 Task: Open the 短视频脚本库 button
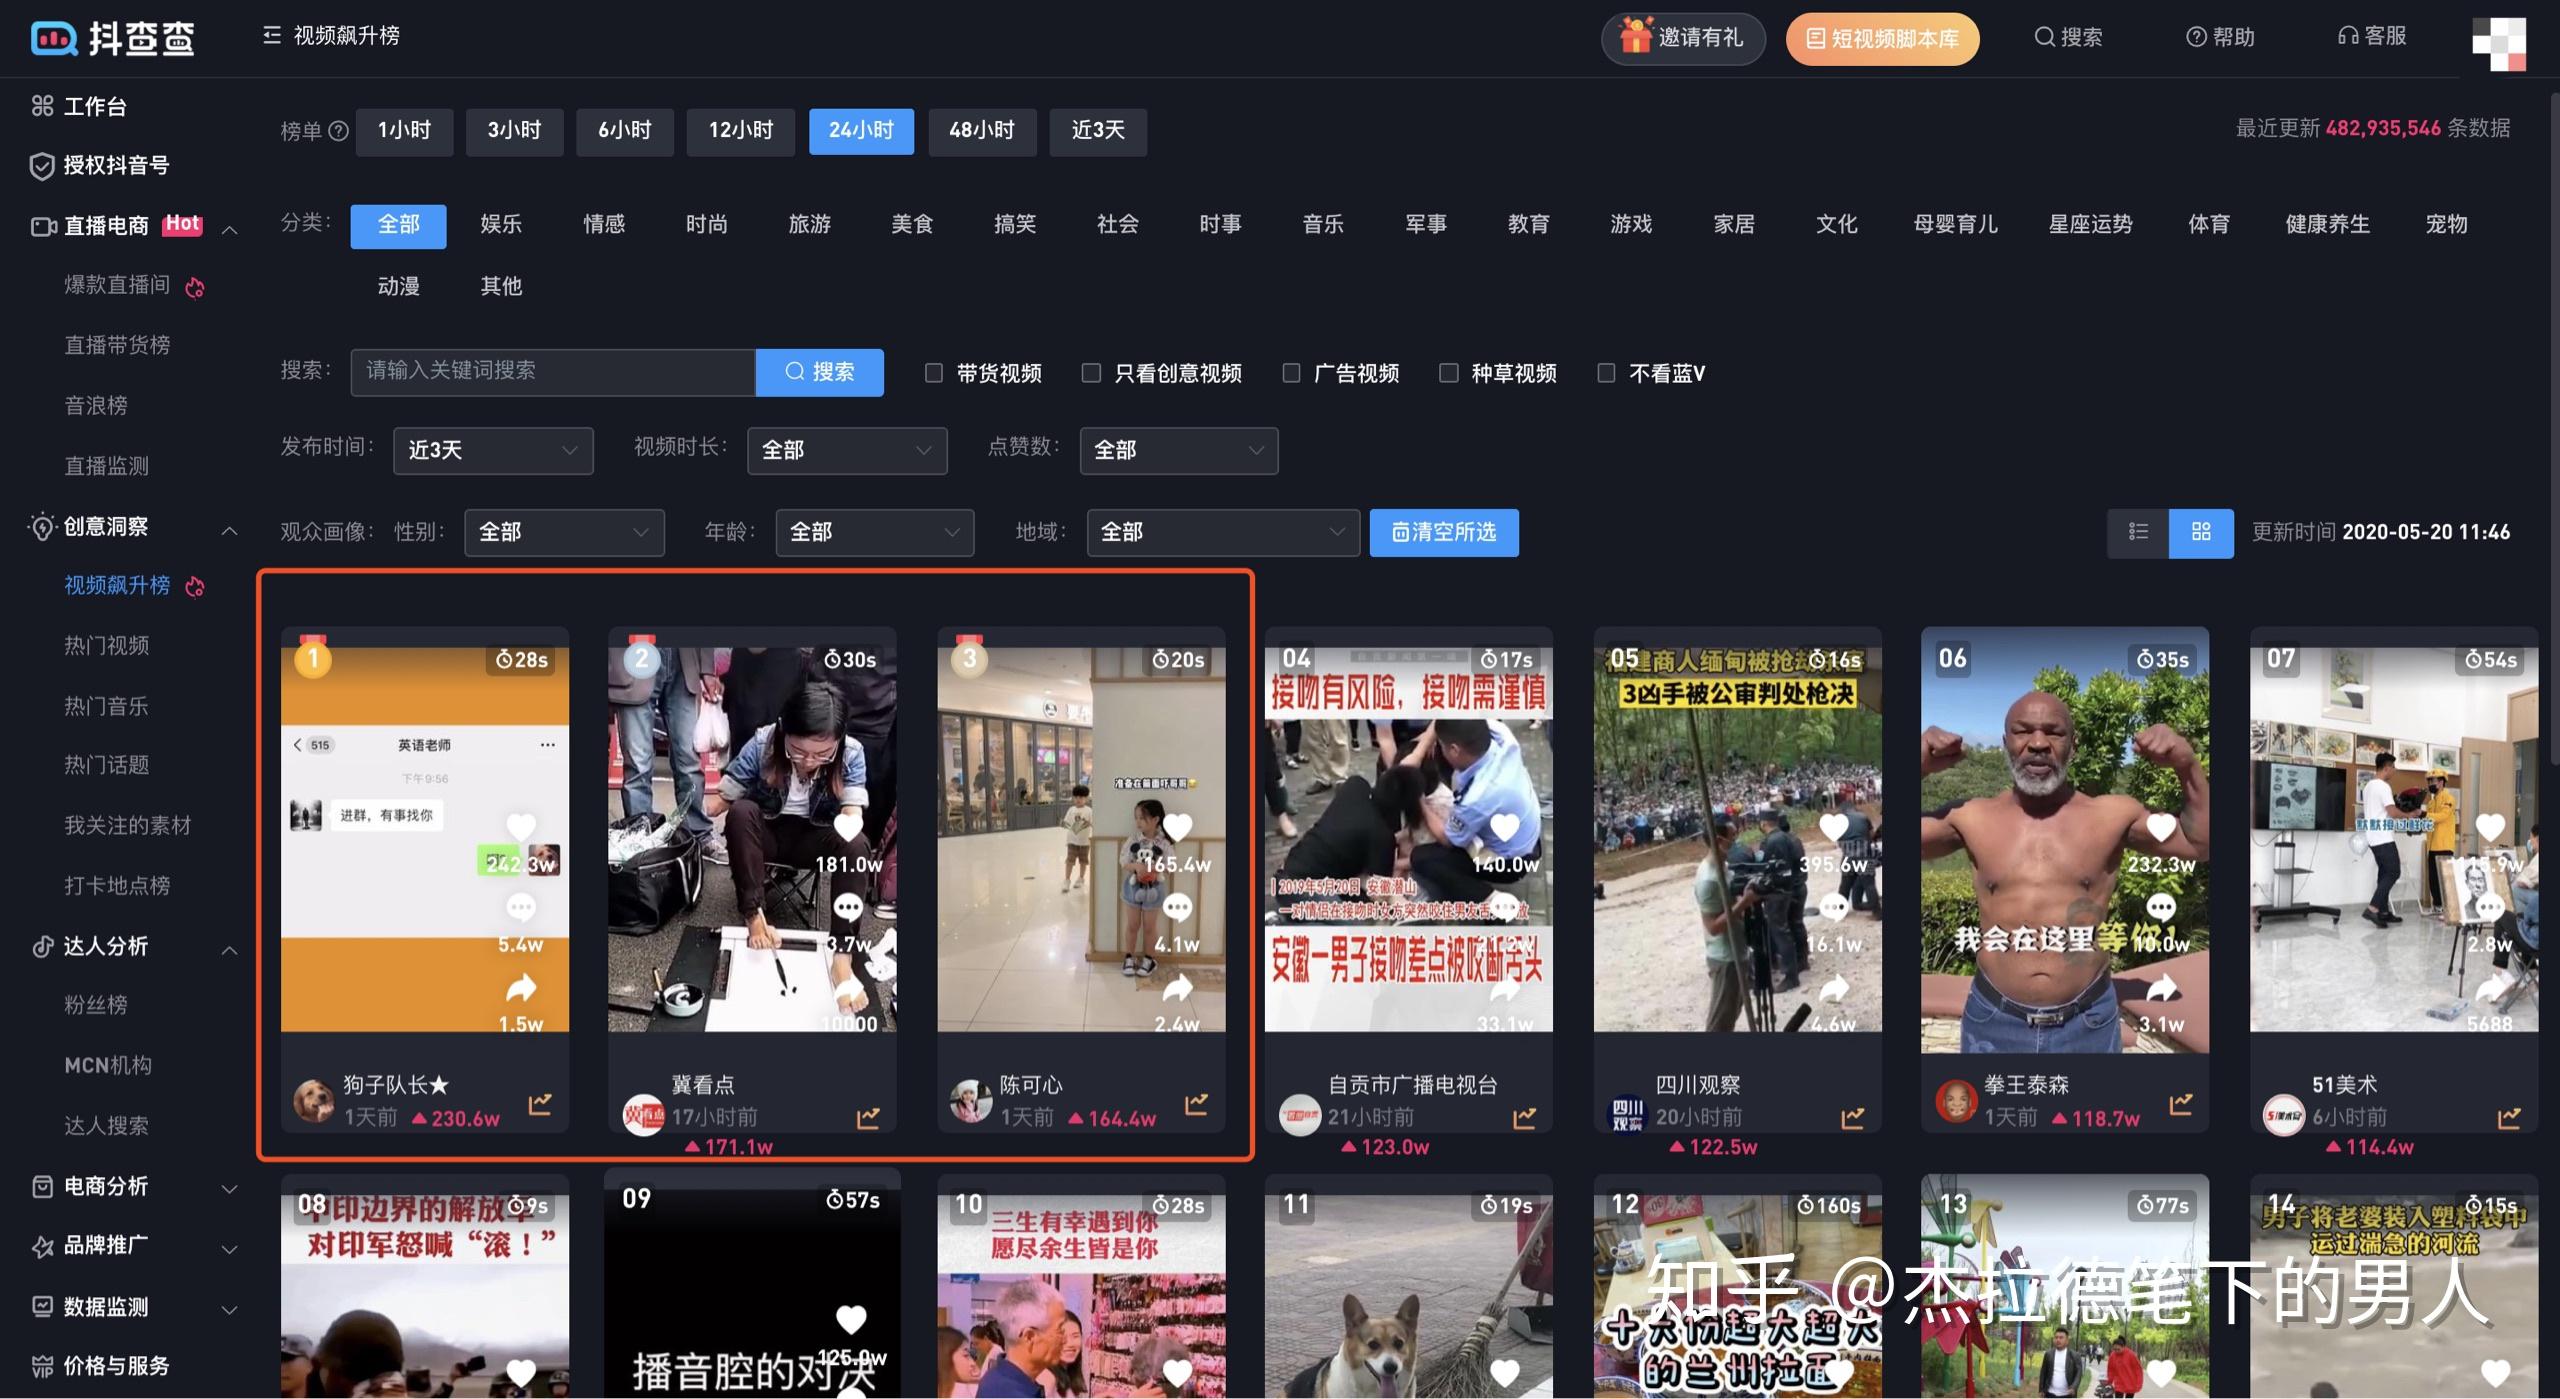click(x=1883, y=39)
